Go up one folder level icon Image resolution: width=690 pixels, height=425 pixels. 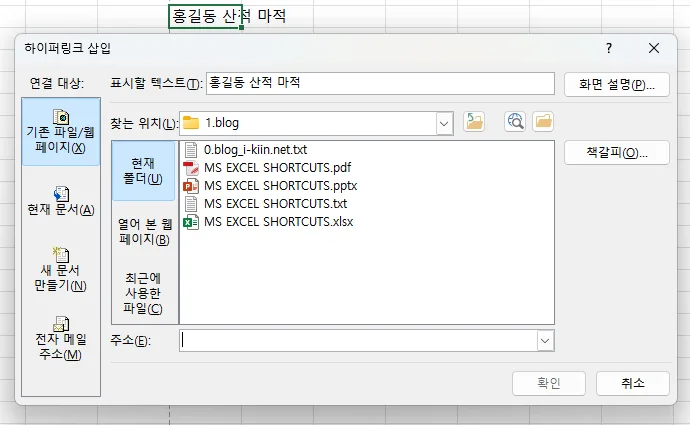(x=474, y=122)
